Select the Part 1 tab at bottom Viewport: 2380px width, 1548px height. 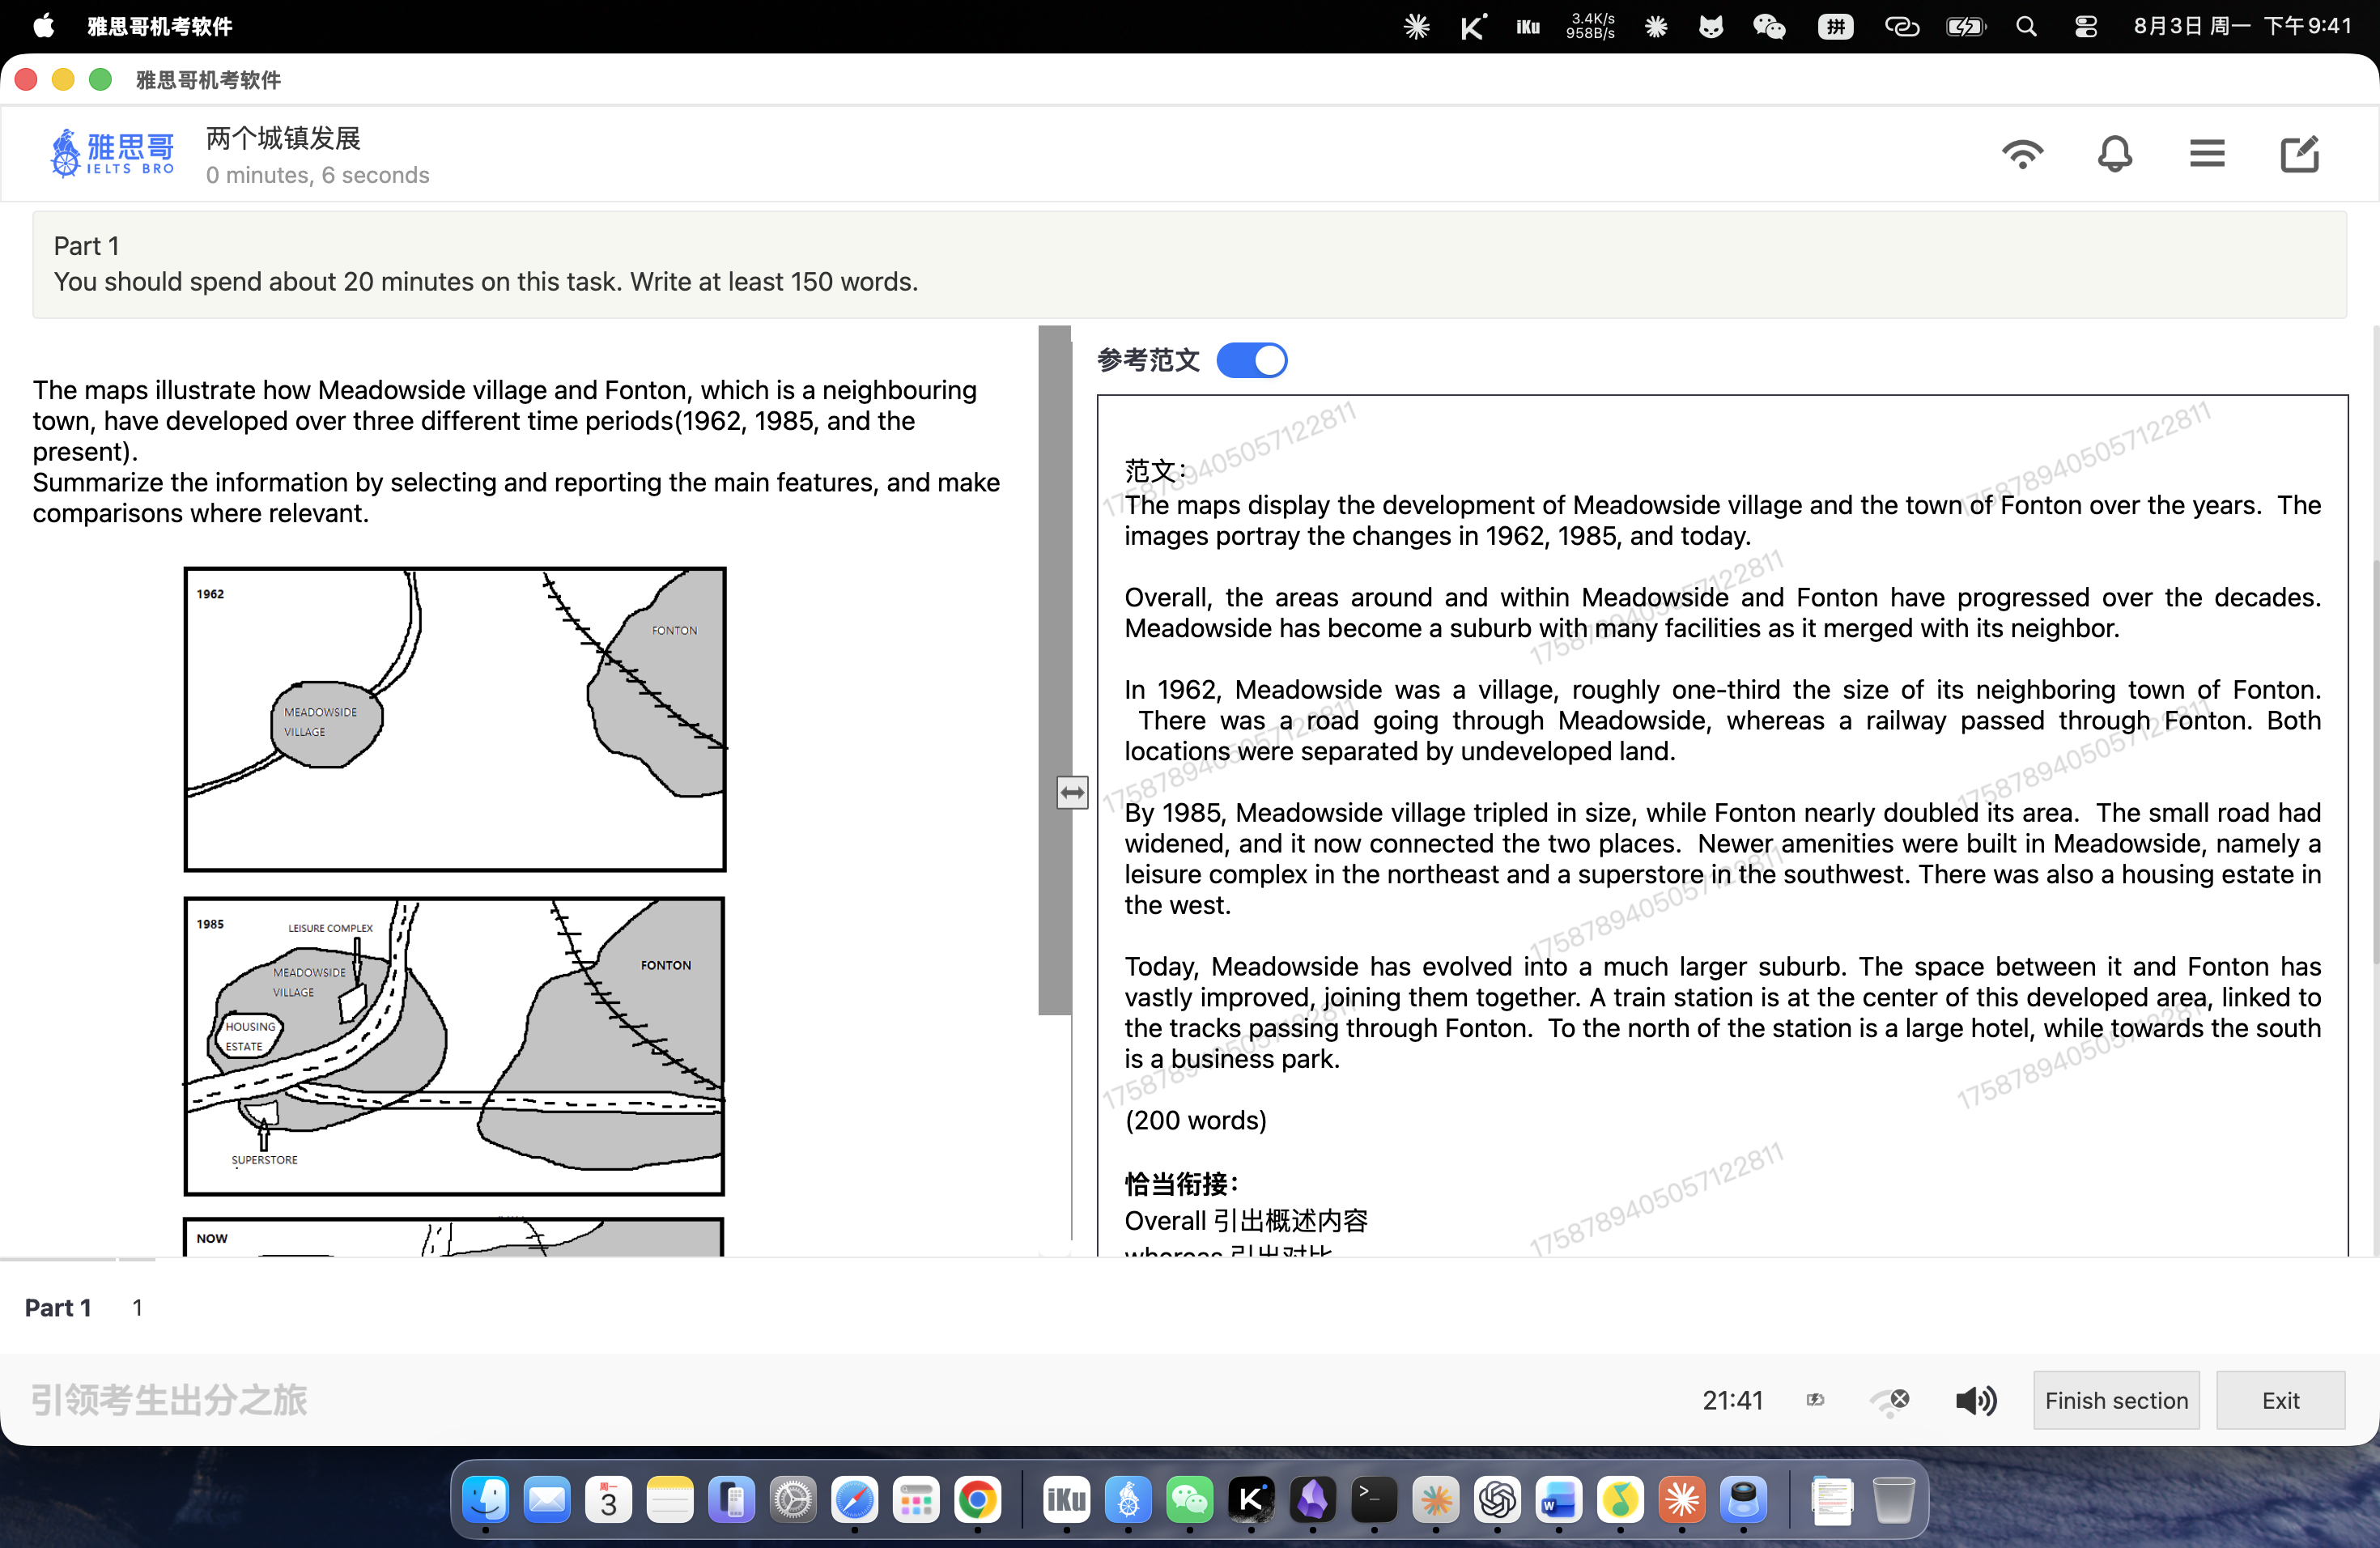[x=58, y=1307]
